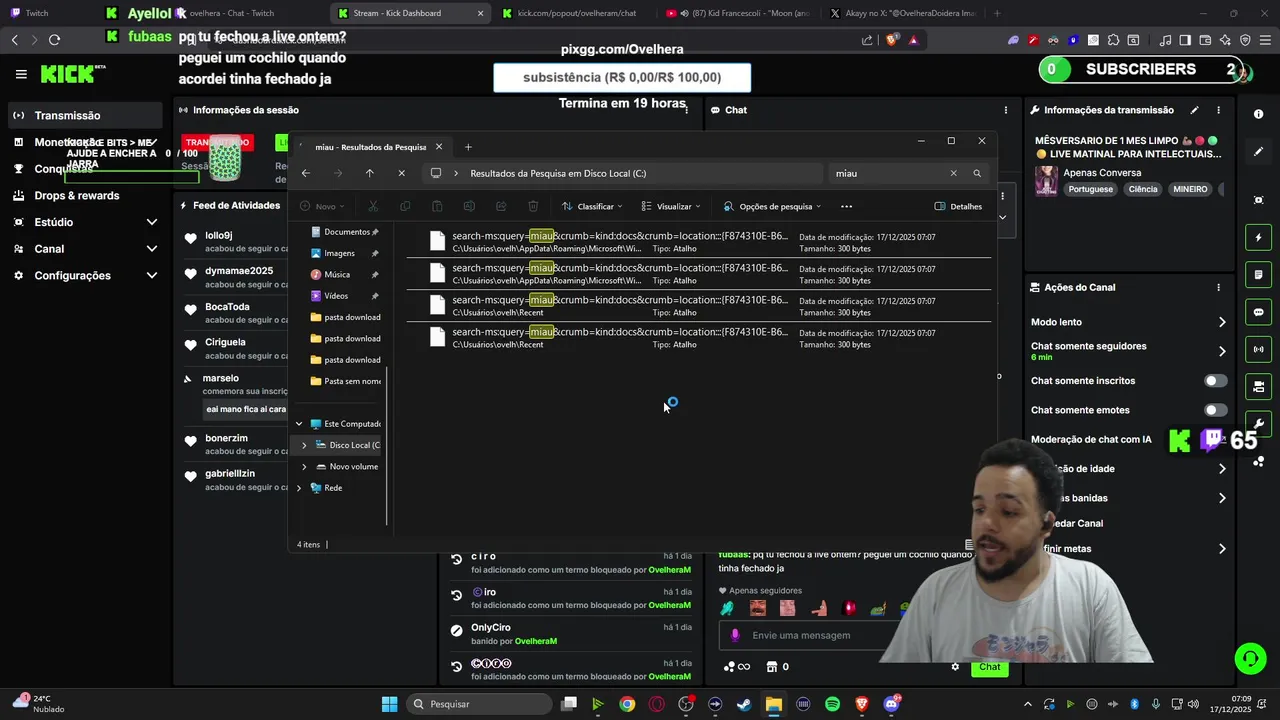Click the lightning bolt sidebar icon
The width and height of the screenshot is (1280, 720).
click(x=1258, y=237)
